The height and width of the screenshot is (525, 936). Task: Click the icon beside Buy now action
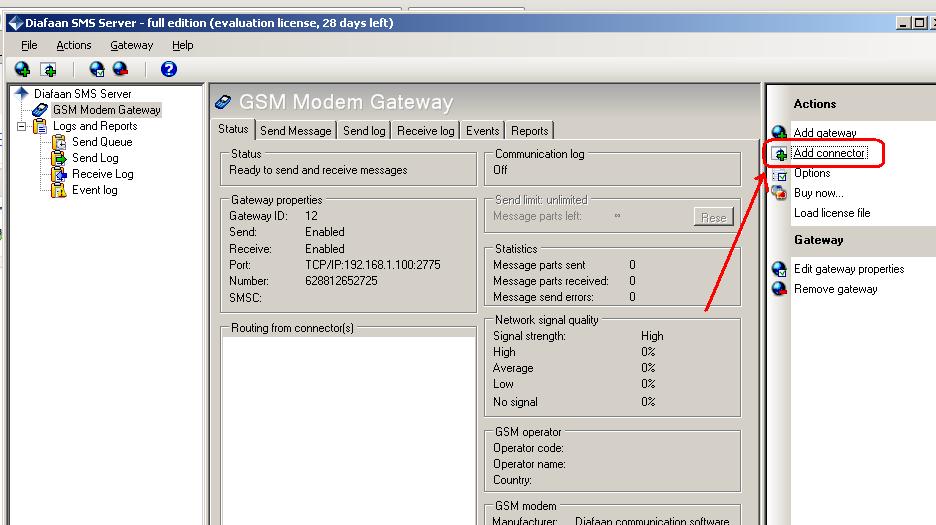(779, 193)
